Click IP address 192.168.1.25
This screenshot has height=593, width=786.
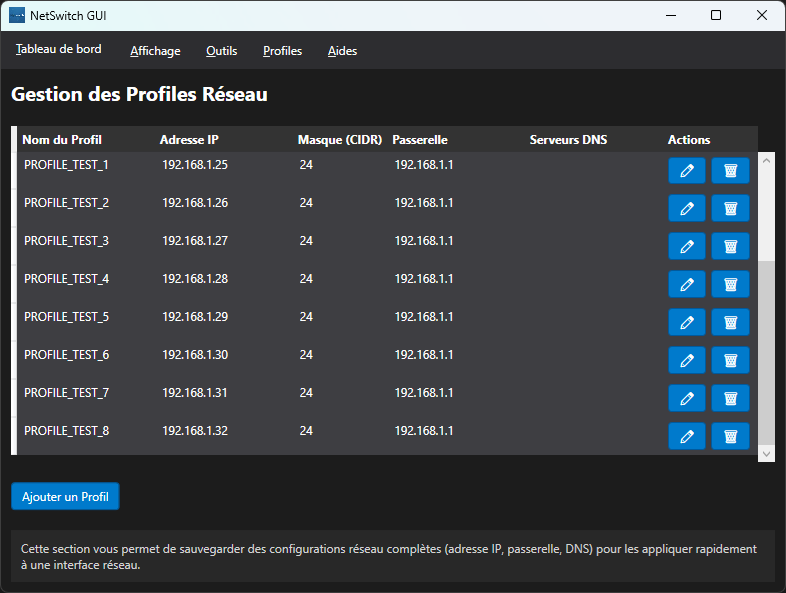point(195,165)
